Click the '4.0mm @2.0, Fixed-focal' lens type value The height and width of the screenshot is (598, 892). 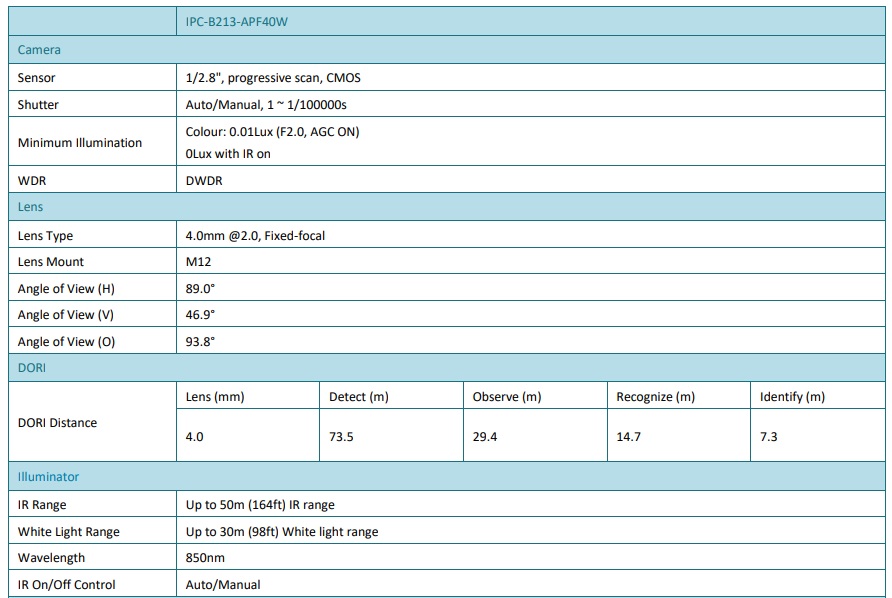[x=255, y=236]
